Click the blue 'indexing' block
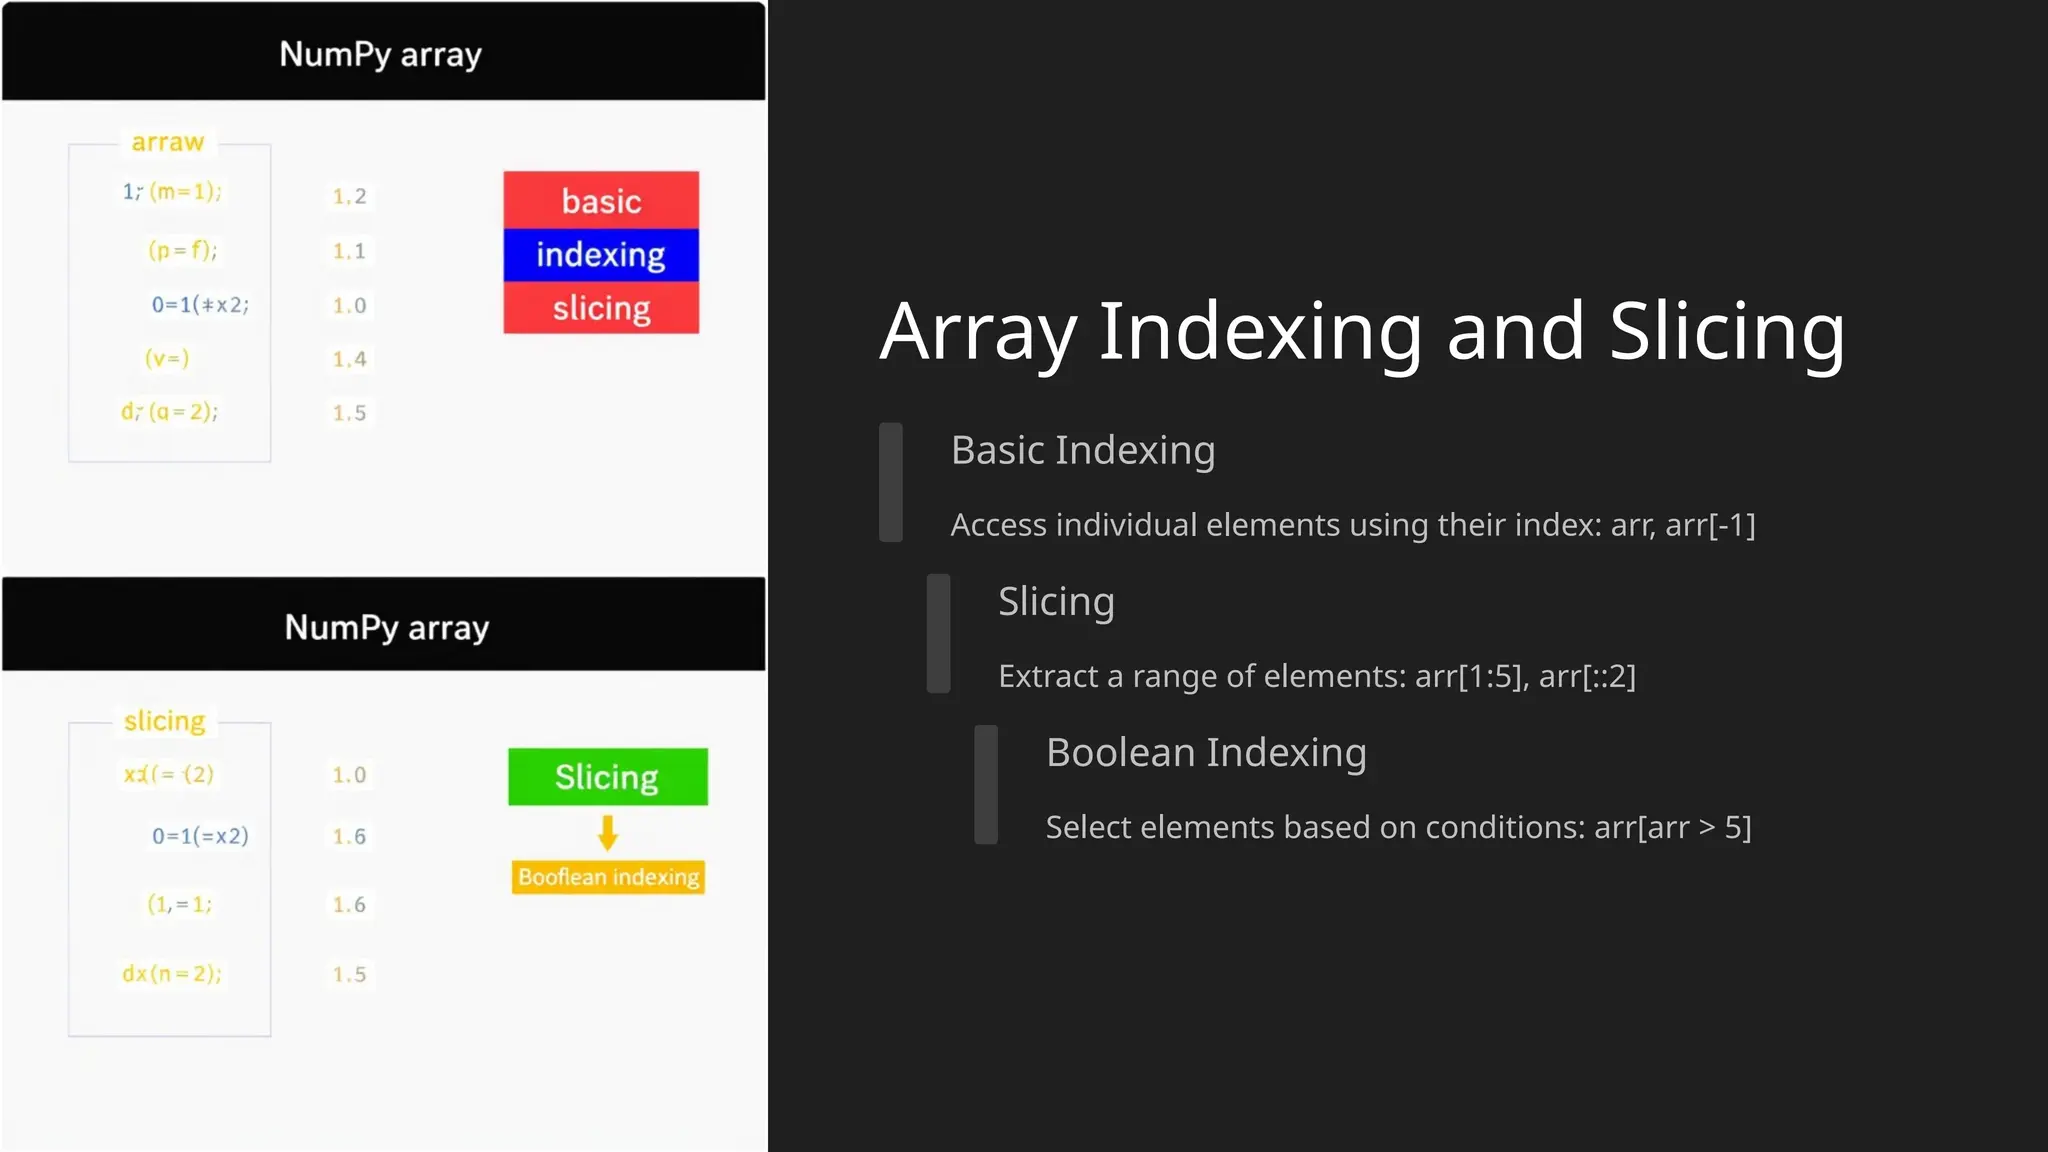The image size is (2048, 1152). [x=601, y=255]
